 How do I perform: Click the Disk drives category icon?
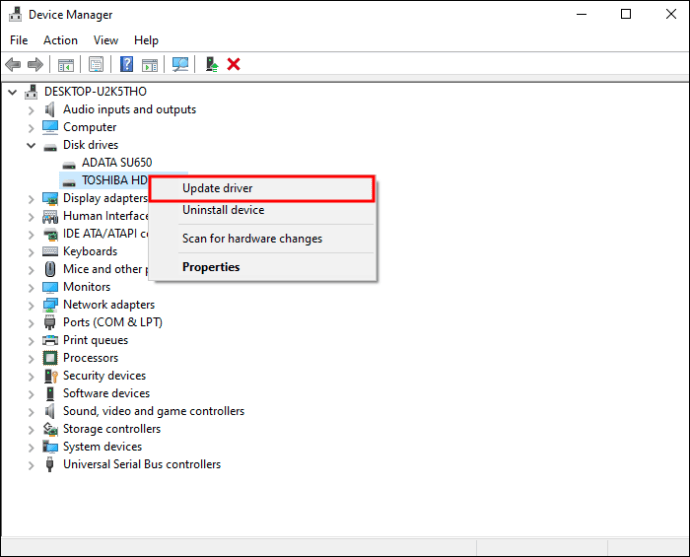coord(50,146)
